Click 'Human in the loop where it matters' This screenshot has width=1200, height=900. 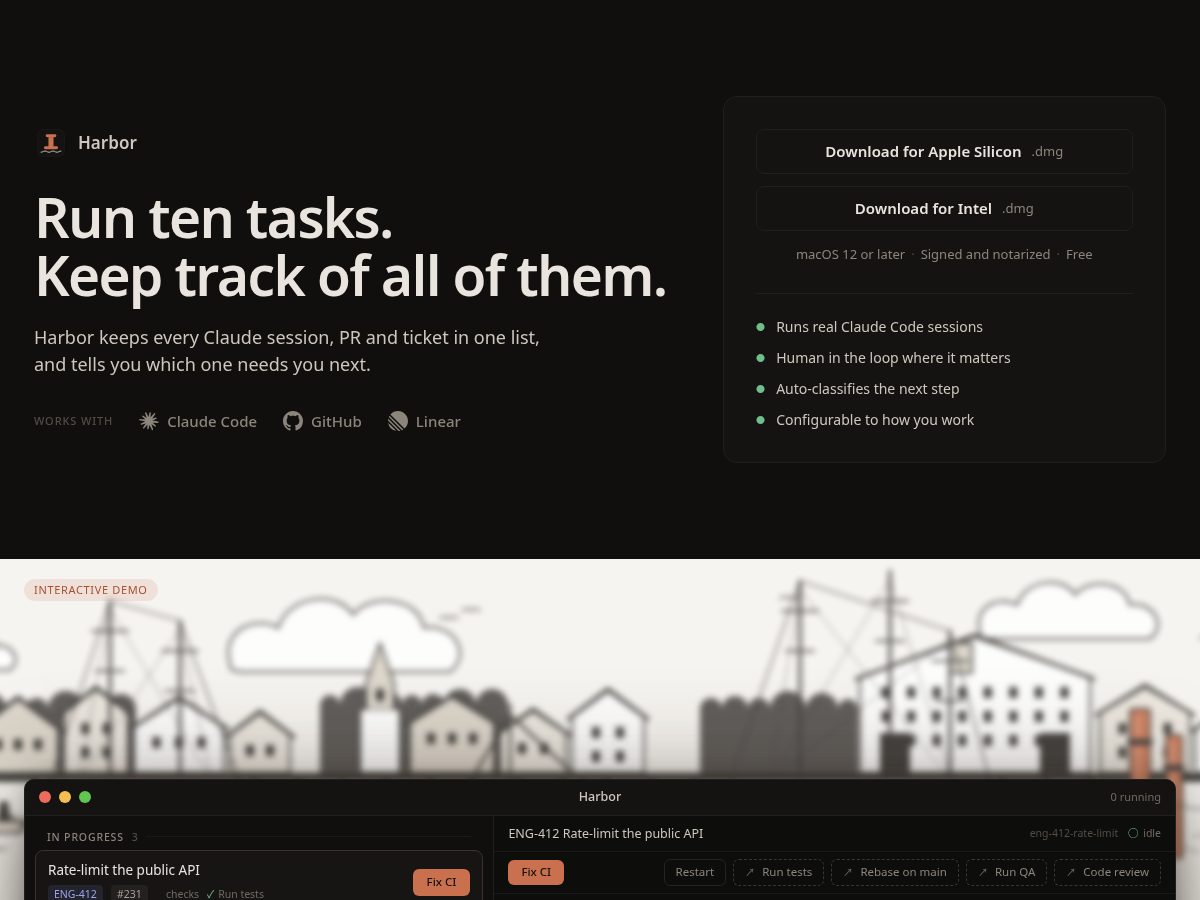[893, 358]
